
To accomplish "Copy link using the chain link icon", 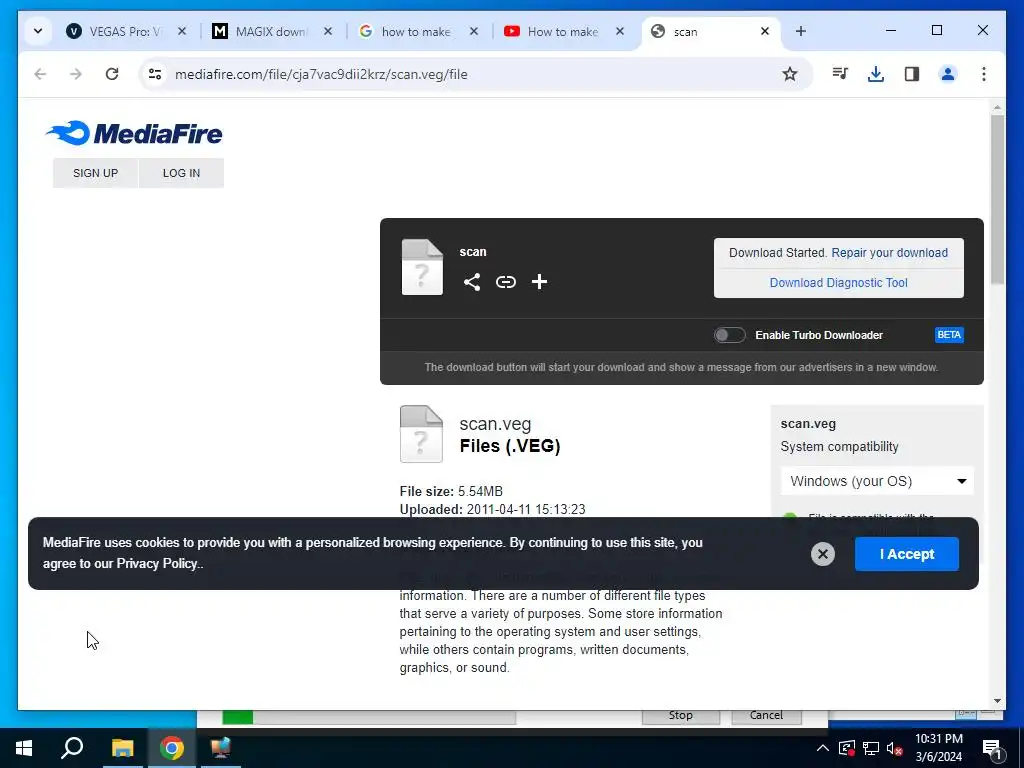I will (x=505, y=282).
